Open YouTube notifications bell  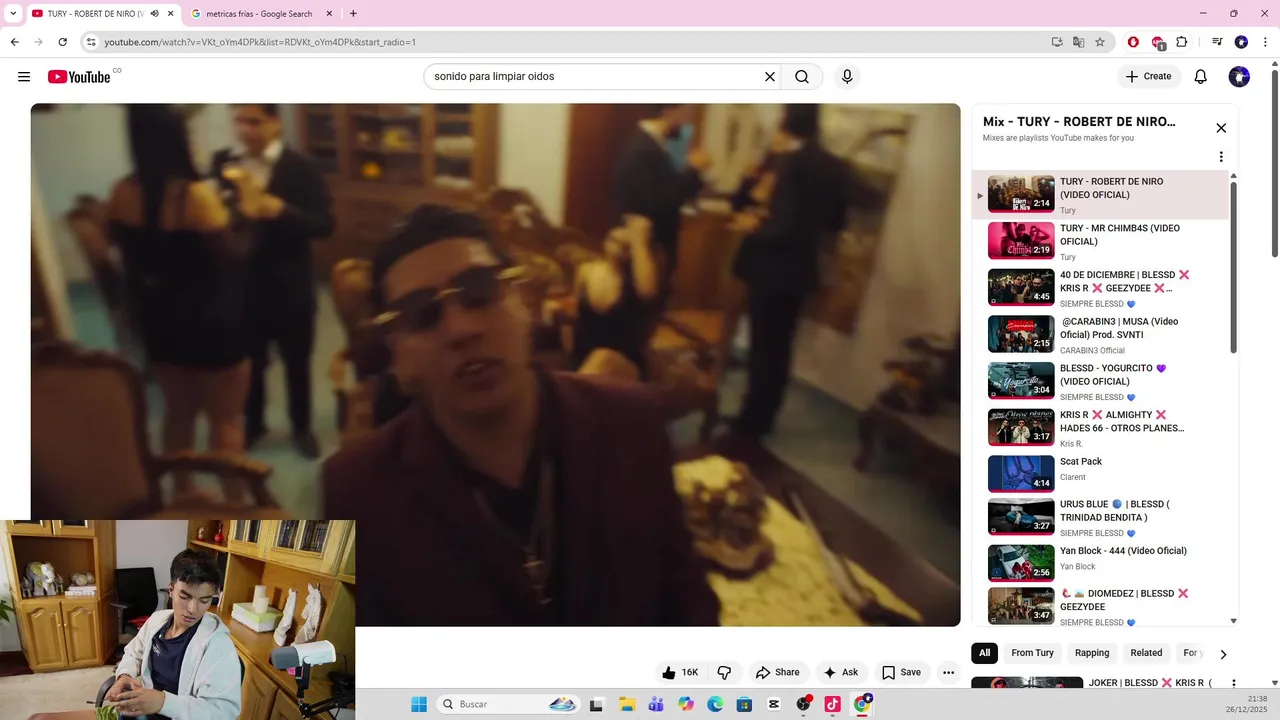pos(1201,77)
